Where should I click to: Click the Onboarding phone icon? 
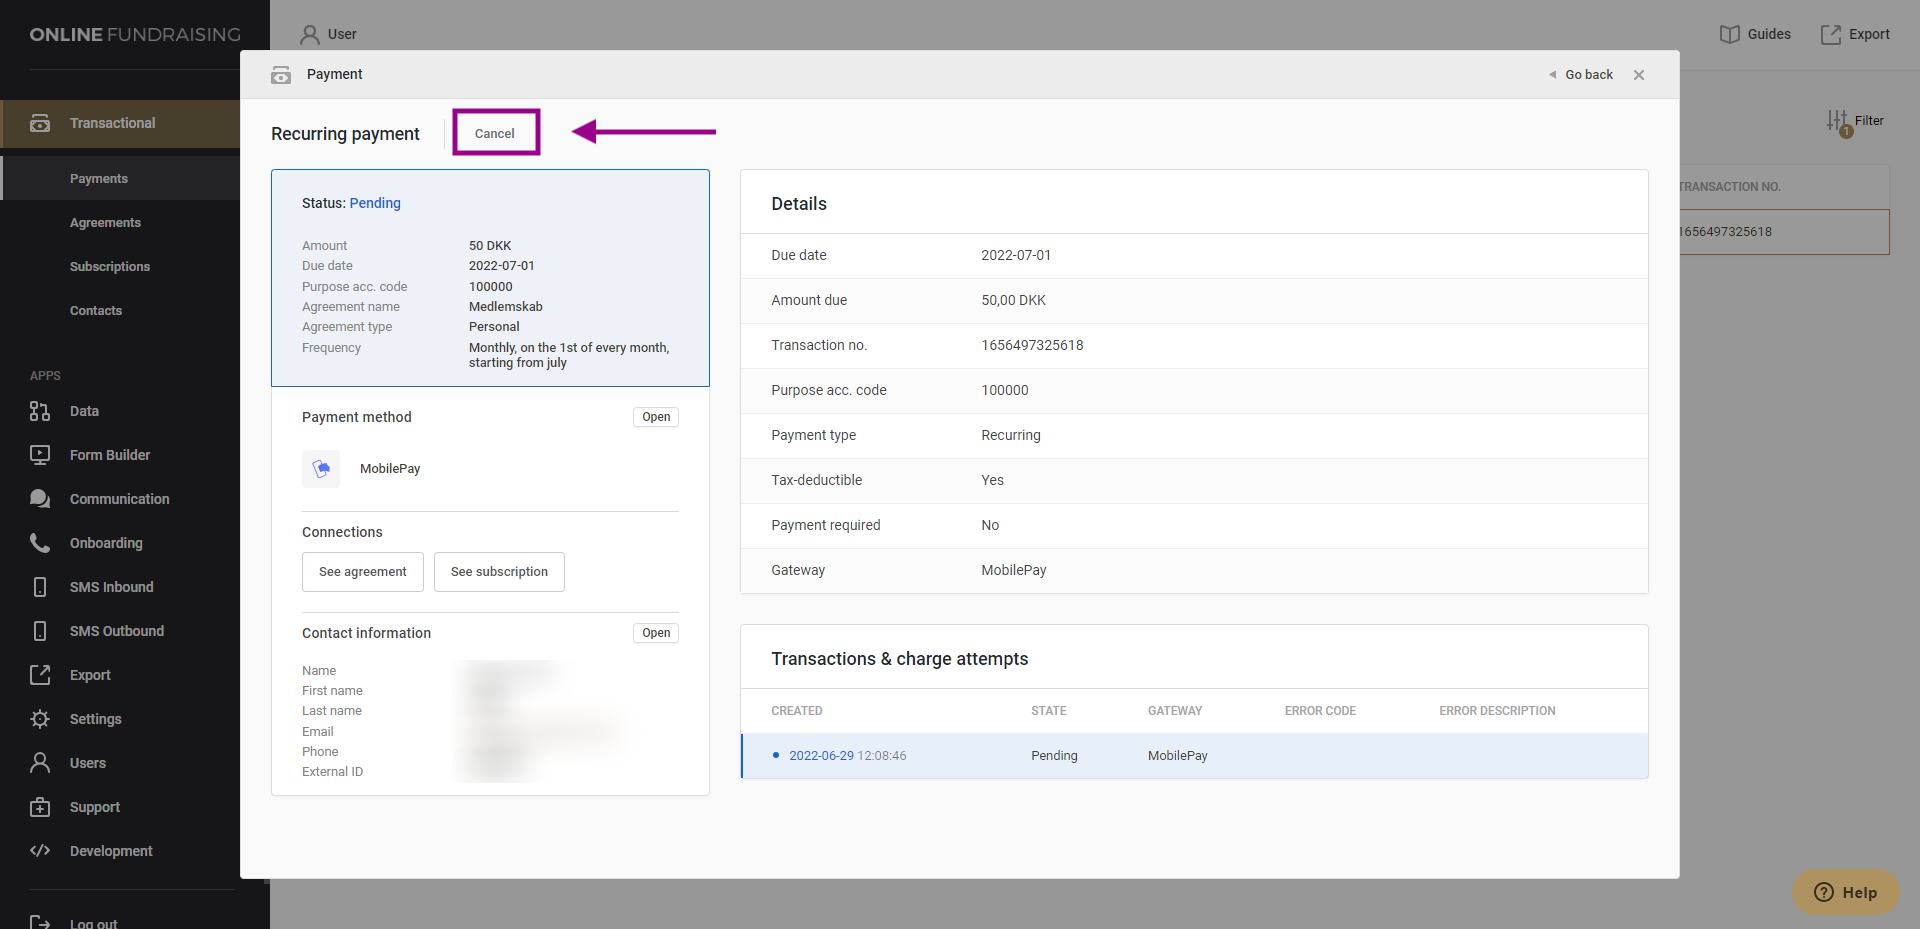[x=40, y=543]
